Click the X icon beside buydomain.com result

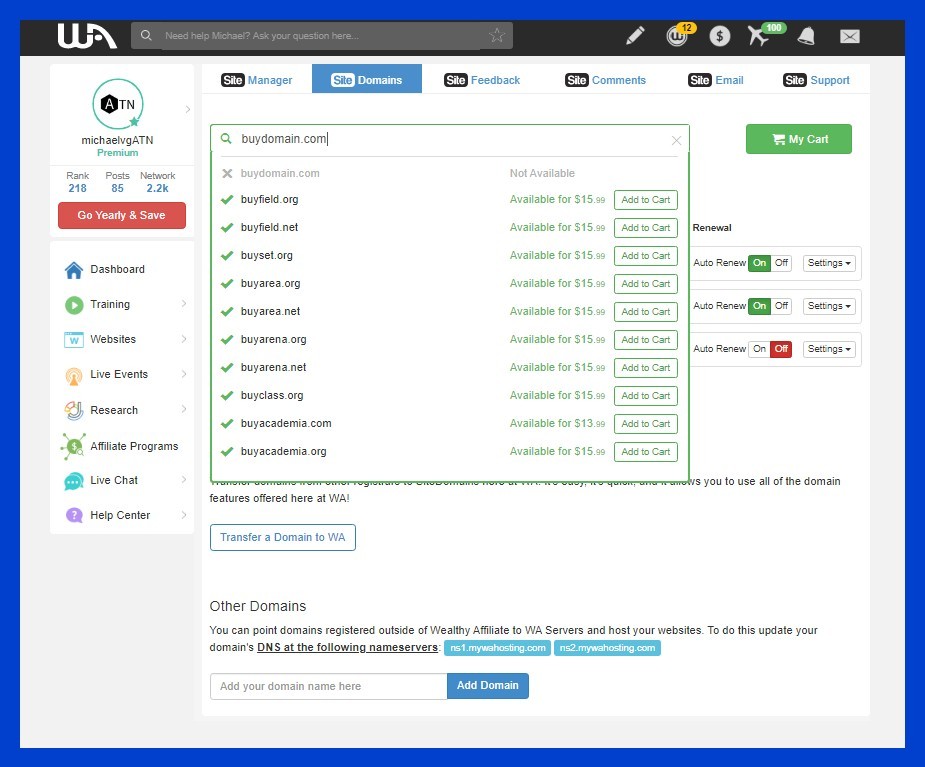point(227,173)
